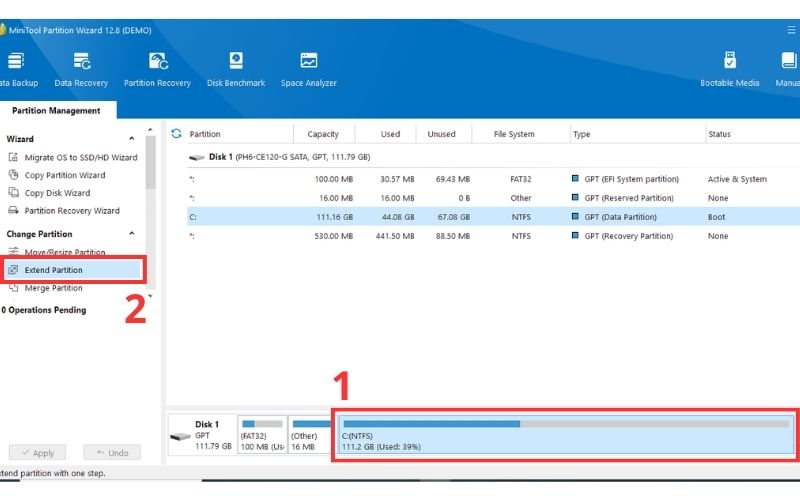This screenshot has width=800, height=500.
Task: Click the Reserved Partition type icon
Action: (575, 197)
